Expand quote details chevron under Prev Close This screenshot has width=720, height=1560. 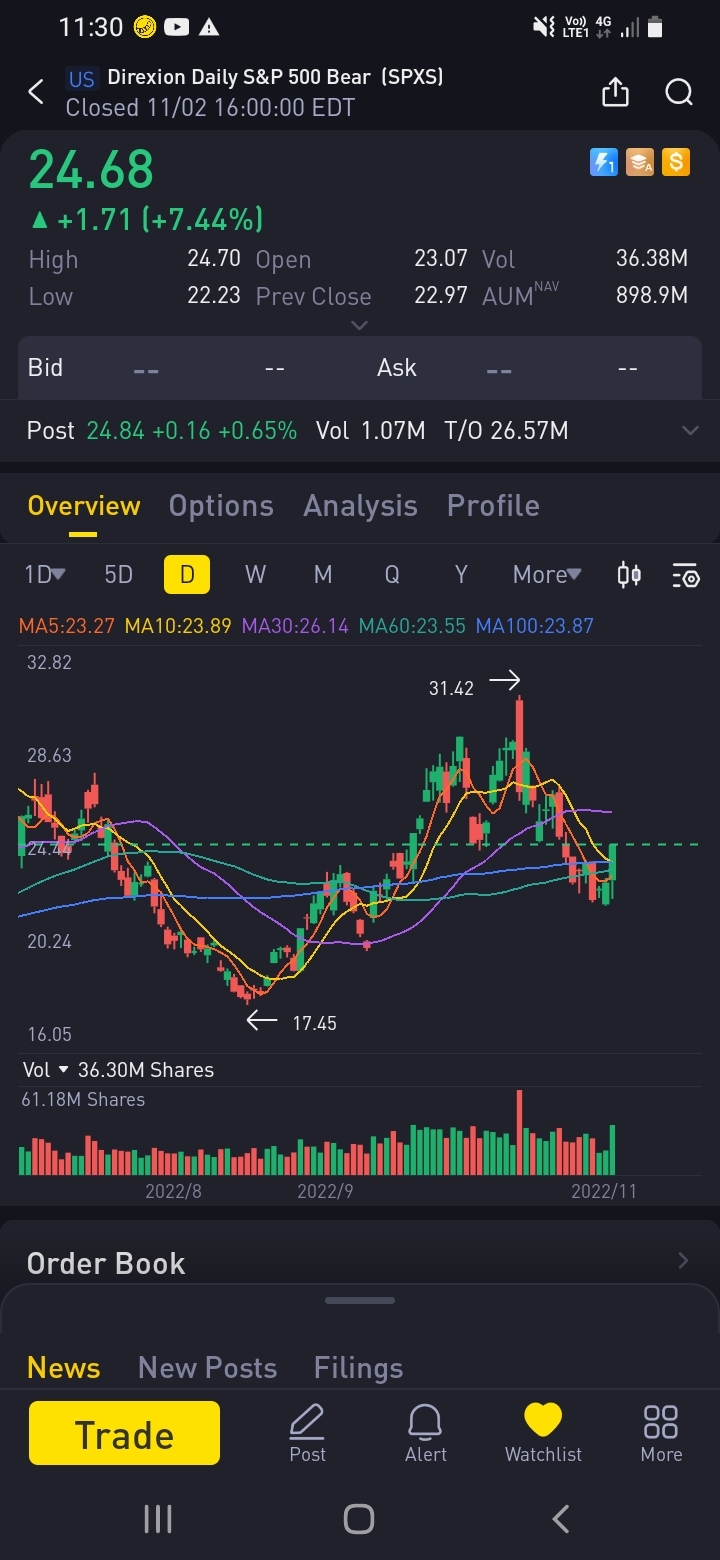[x=360, y=325]
